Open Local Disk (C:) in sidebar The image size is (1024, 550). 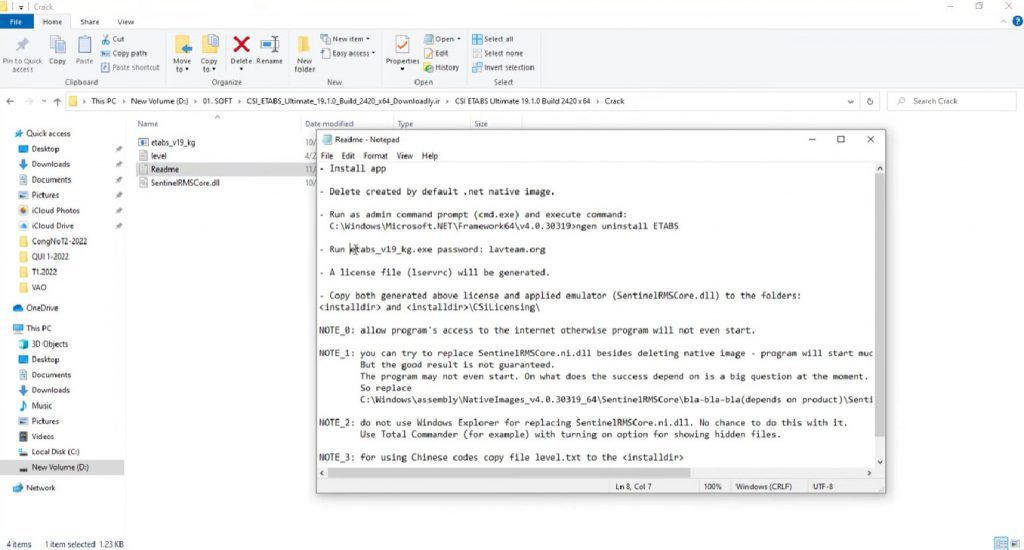pyautogui.click(x=55, y=451)
